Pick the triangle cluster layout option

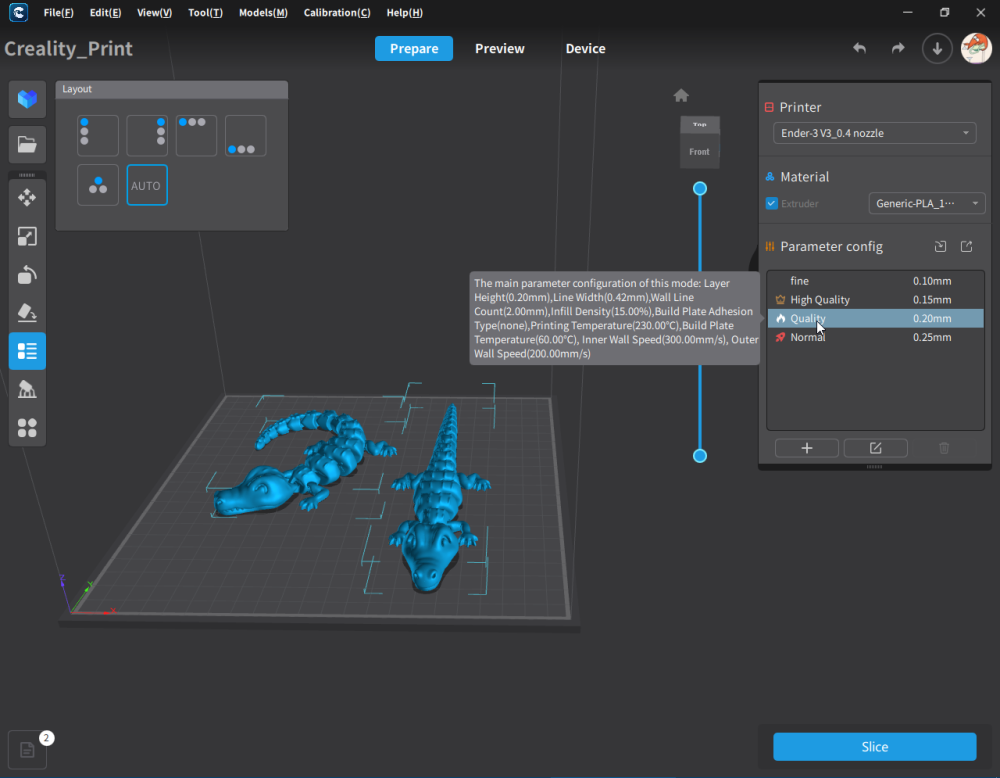(98, 186)
